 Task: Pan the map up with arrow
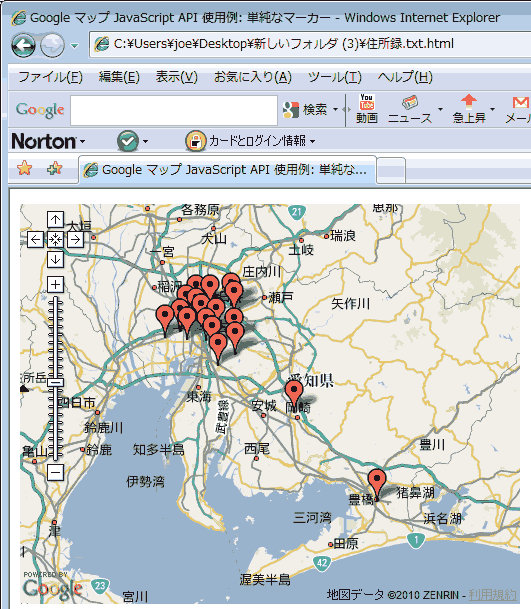coord(55,220)
